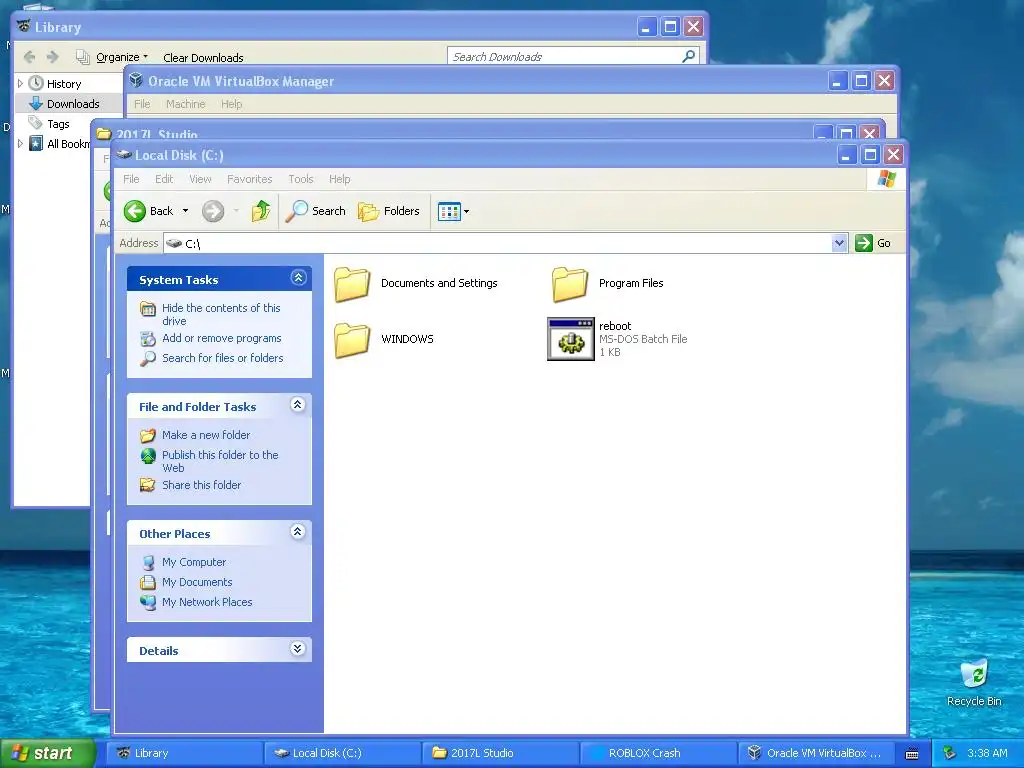The width and height of the screenshot is (1024, 768).
Task: Open Search with the magnifier icon
Action: (315, 211)
